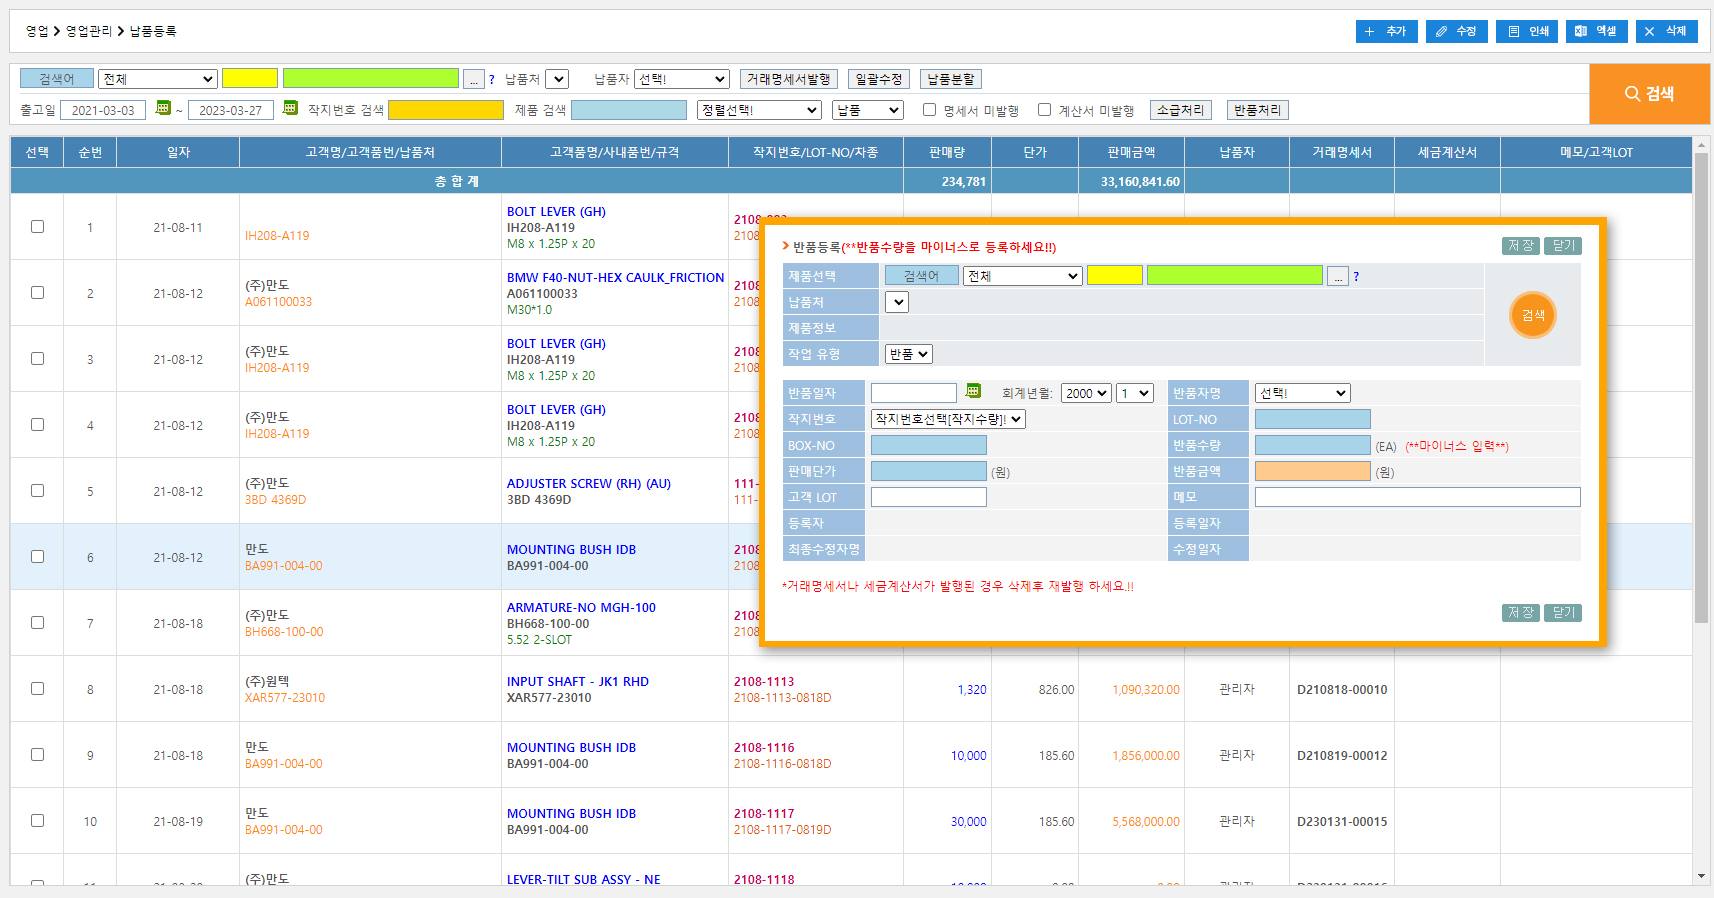Image resolution: width=1714 pixels, height=898 pixels.
Task: Click the 거래명세서발행 button
Action: 788,79
